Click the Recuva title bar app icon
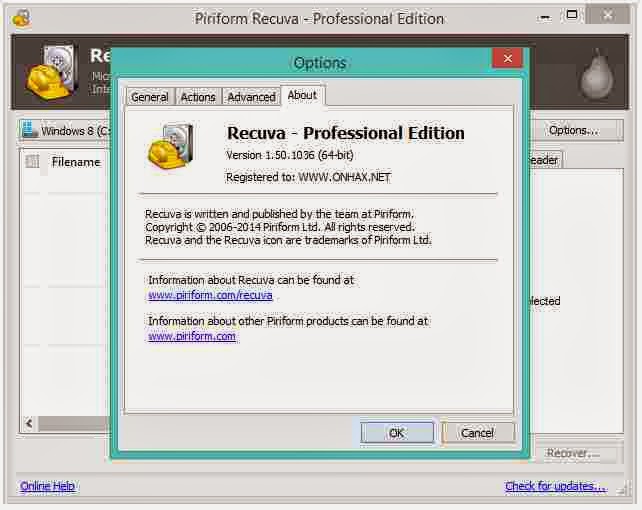This screenshot has height=510, width=642. coord(21,18)
